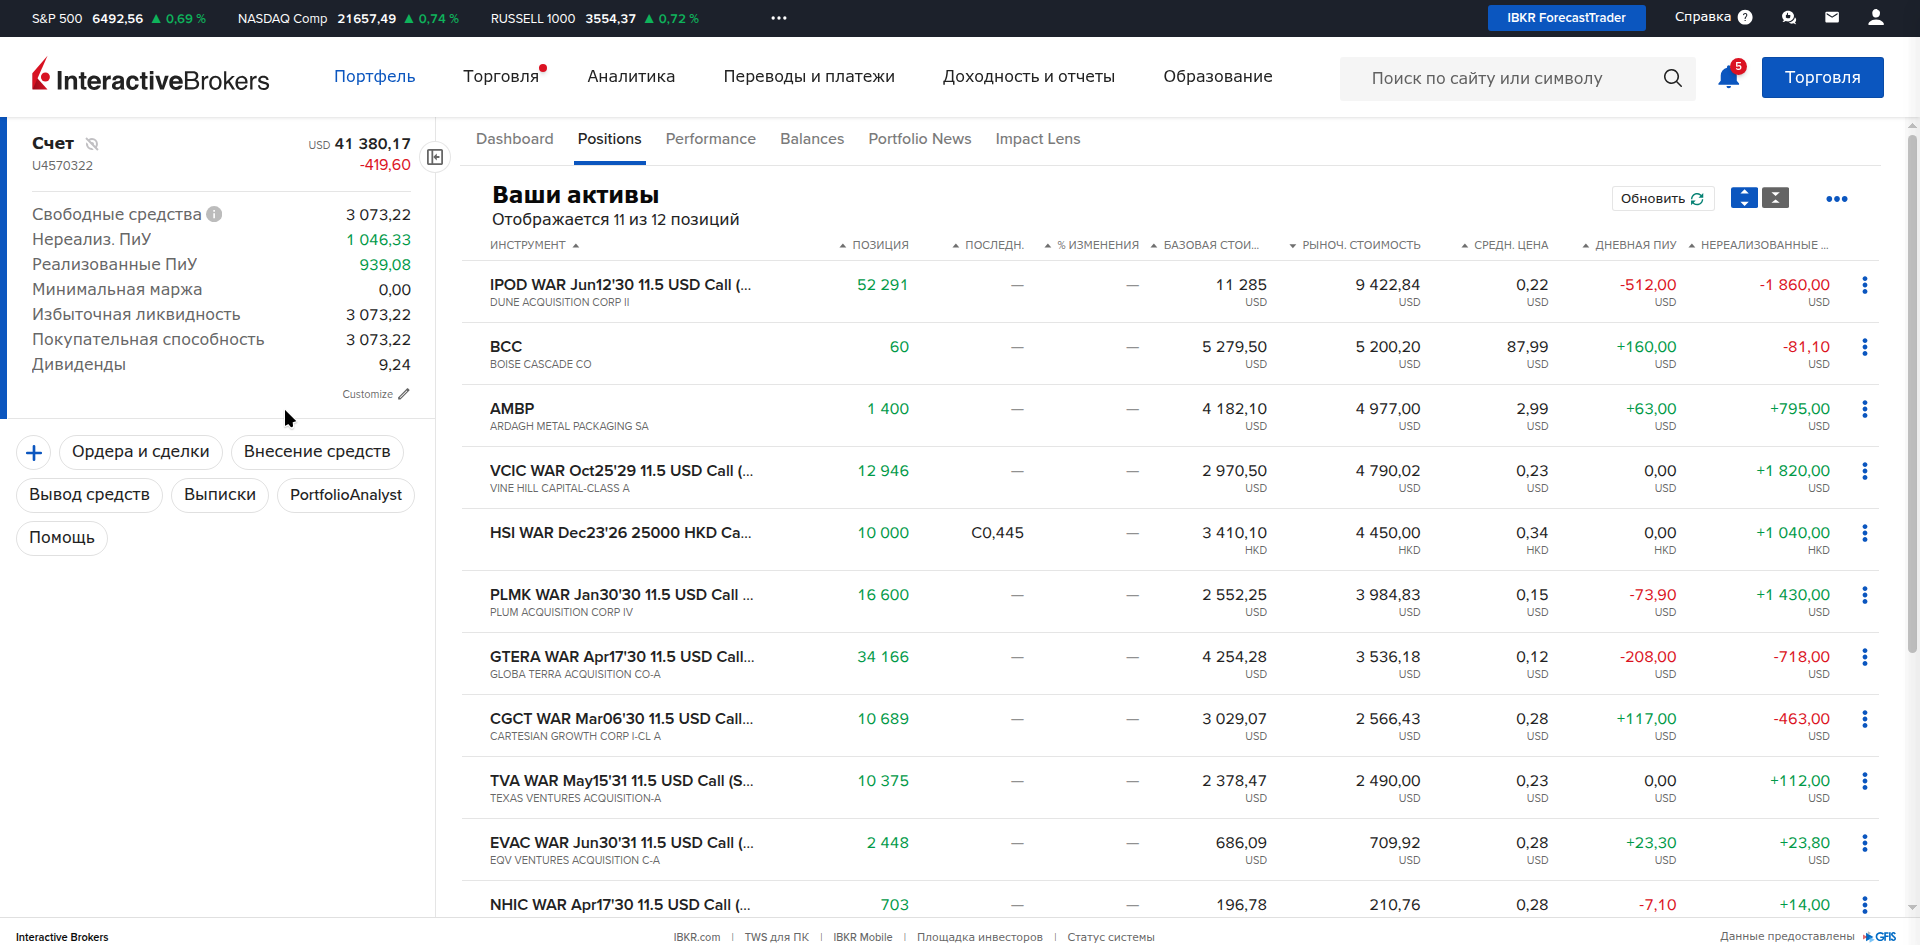Open row menu for BCC position

click(1865, 347)
